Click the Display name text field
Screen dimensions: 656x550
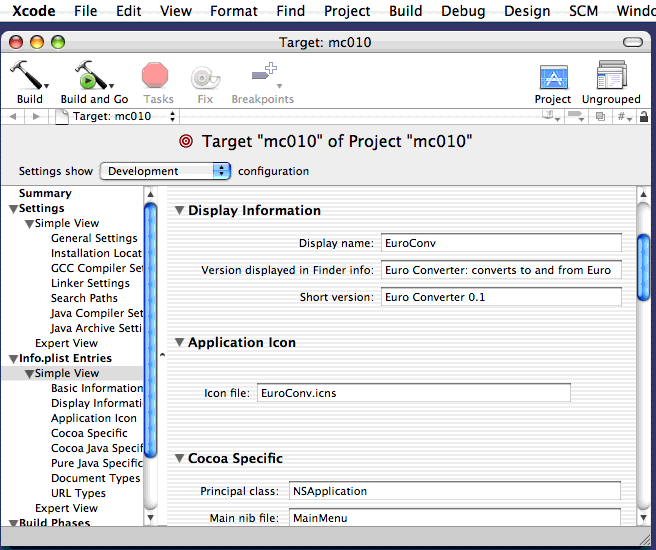(500, 243)
